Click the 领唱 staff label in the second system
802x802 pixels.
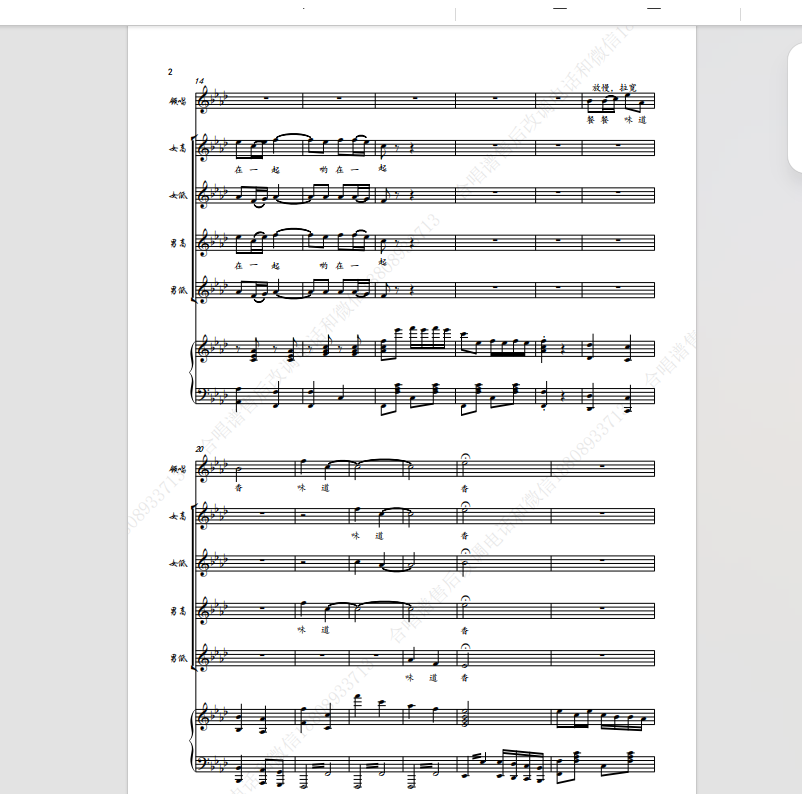177,469
